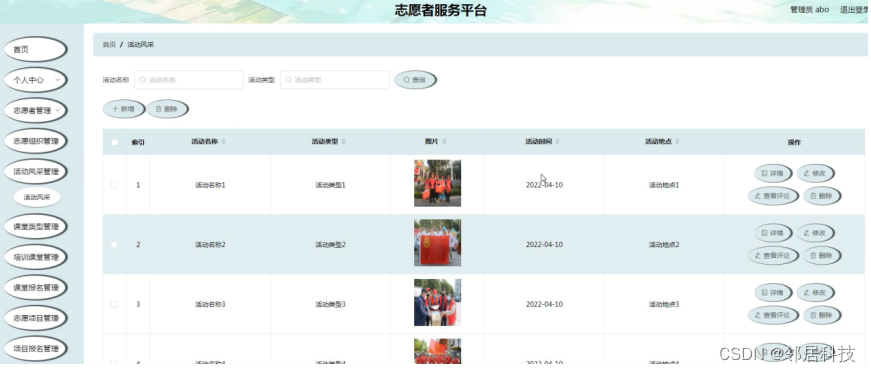Click 查看评论 for 活动名称2 row
The image size is (871, 372).
point(773,255)
